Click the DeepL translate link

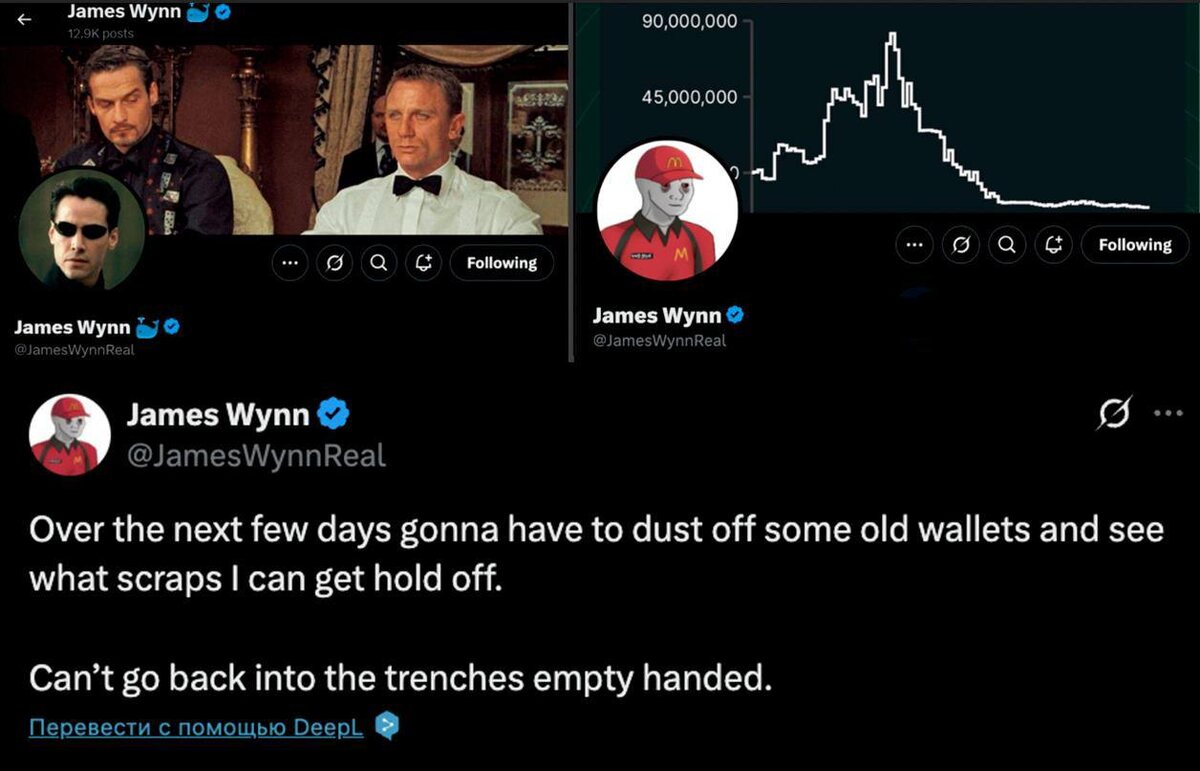[196, 726]
